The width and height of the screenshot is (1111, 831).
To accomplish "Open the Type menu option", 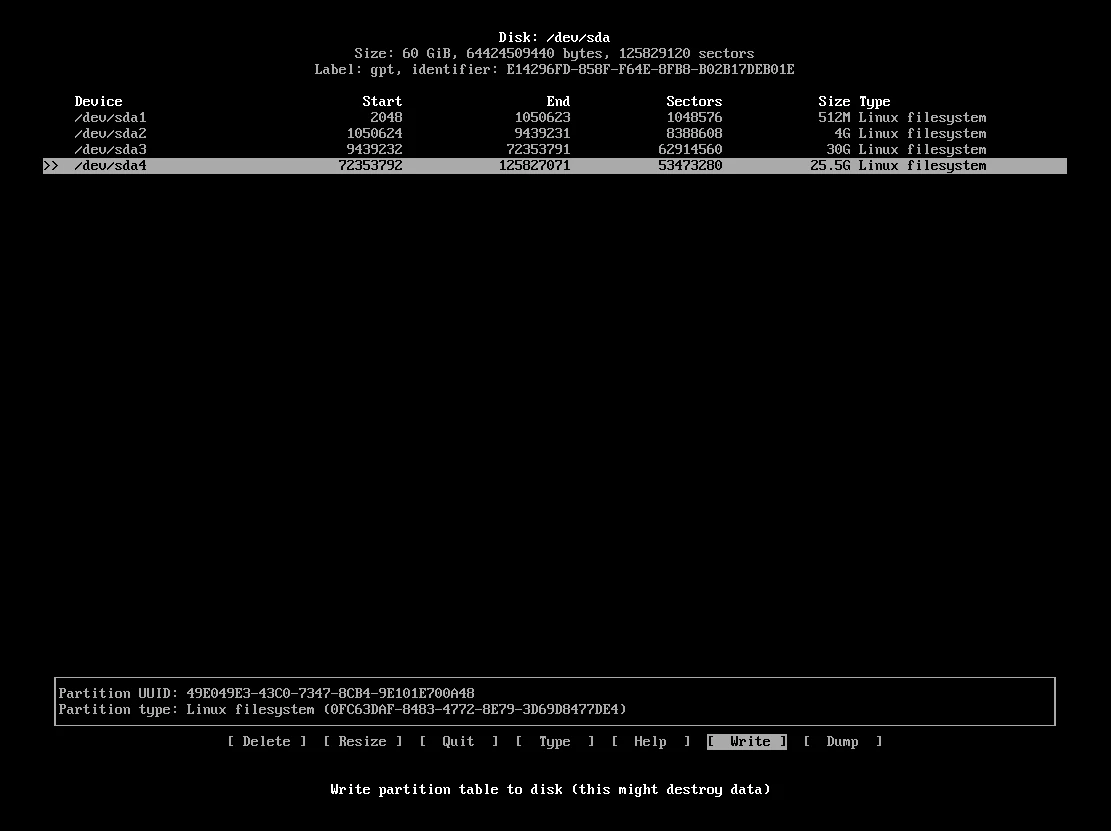I will click(554, 741).
